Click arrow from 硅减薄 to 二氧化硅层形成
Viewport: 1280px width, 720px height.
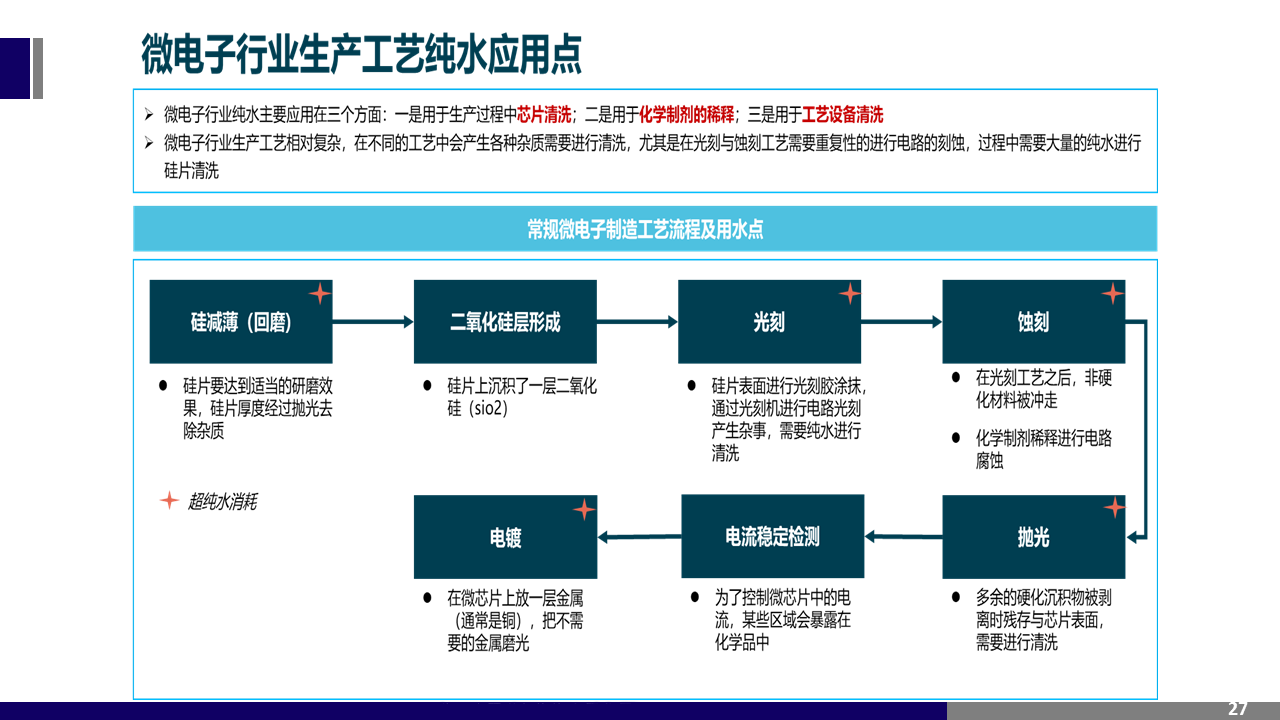373,322
